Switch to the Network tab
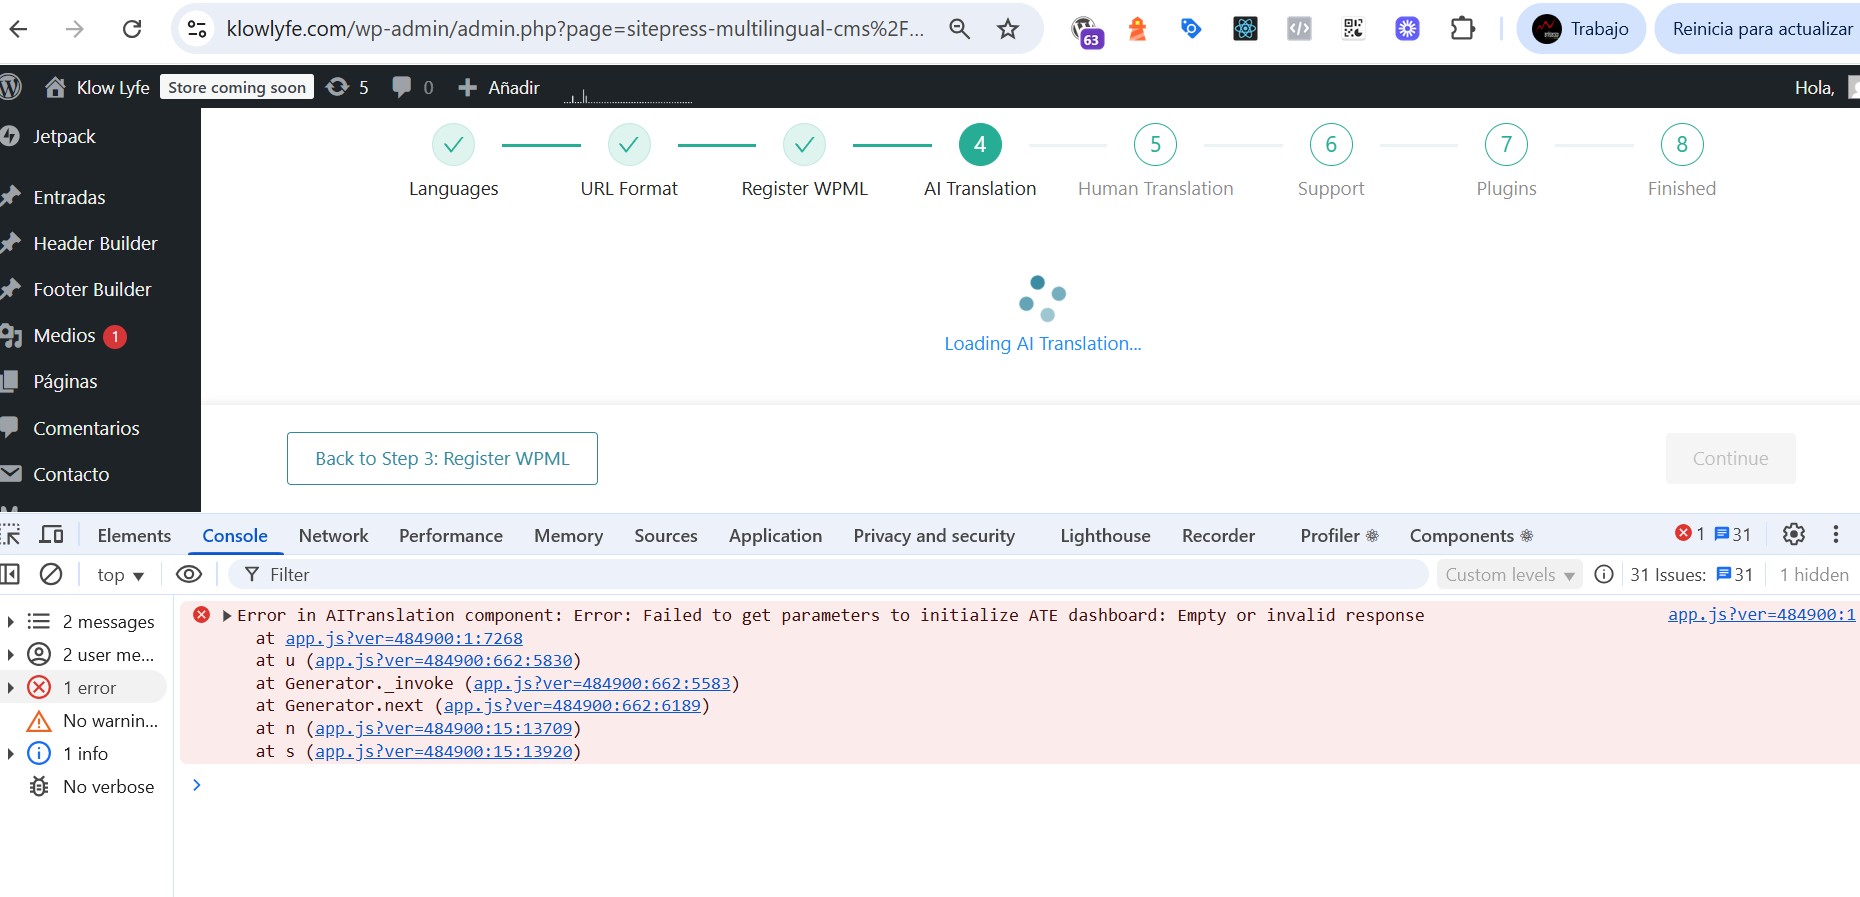Viewport: 1860px width, 897px height. [333, 536]
